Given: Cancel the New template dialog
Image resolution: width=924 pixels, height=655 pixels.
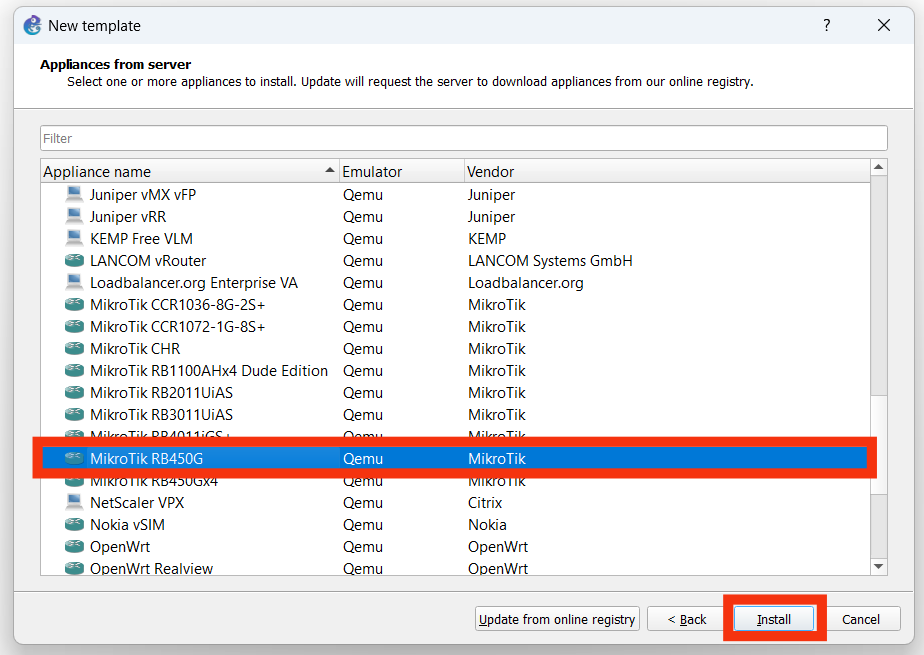Looking at the screenshot, I should 860,620.
